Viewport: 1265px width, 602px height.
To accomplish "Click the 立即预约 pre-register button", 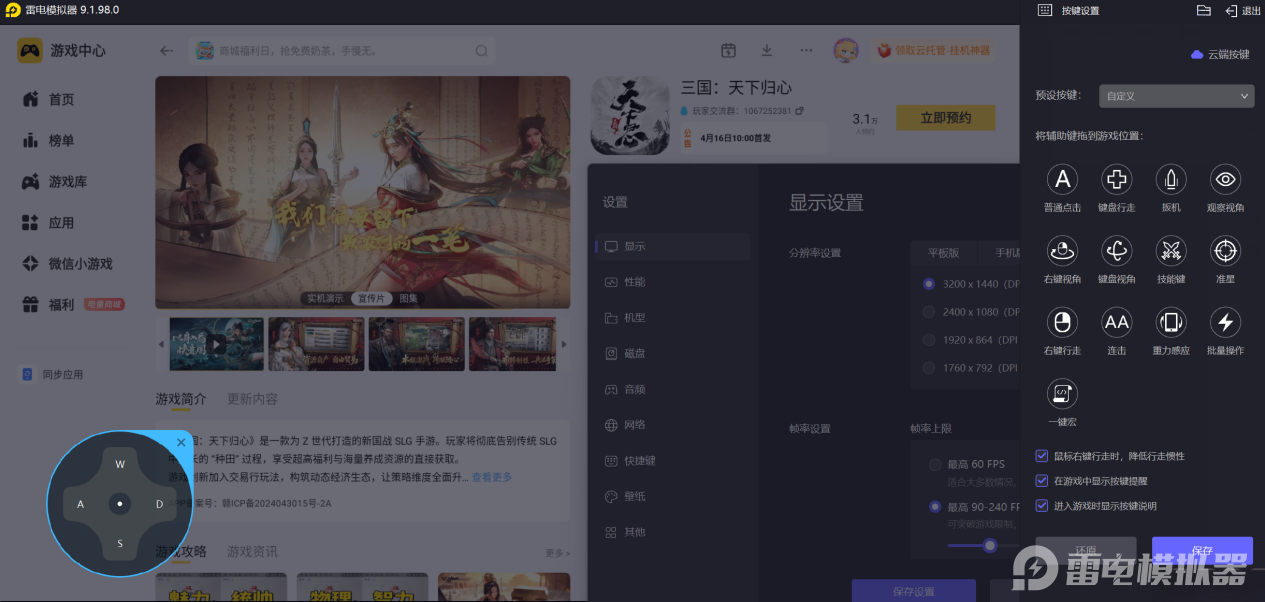I will point(946,118).
